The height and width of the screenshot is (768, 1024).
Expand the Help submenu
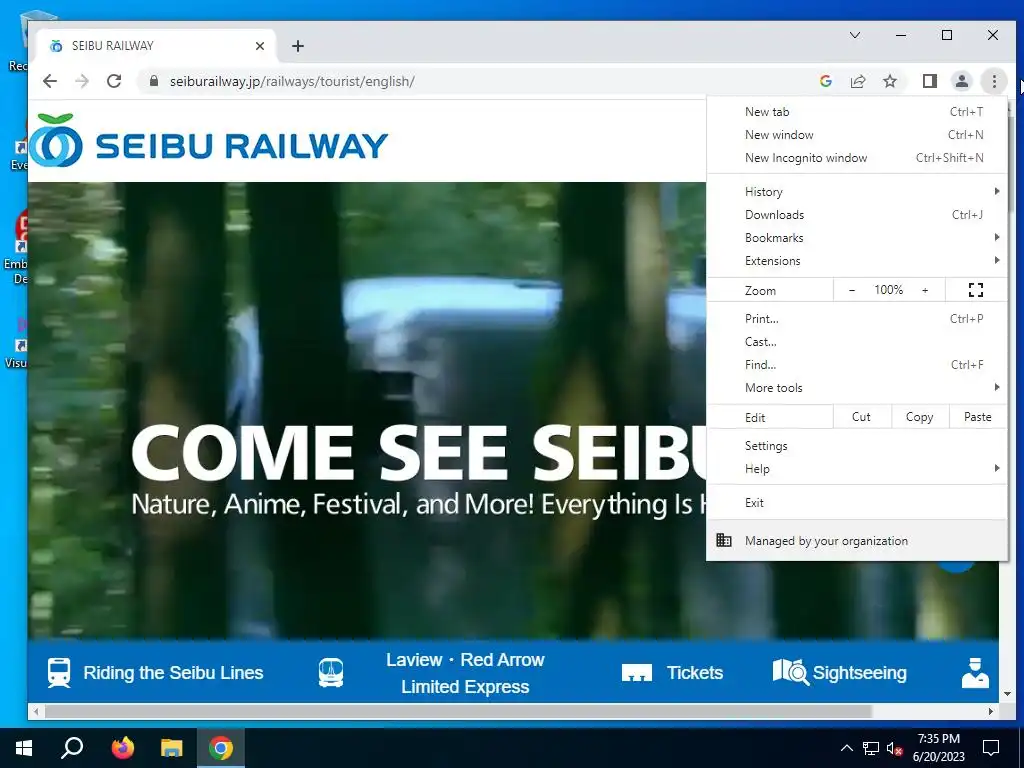tap(857, 468)
